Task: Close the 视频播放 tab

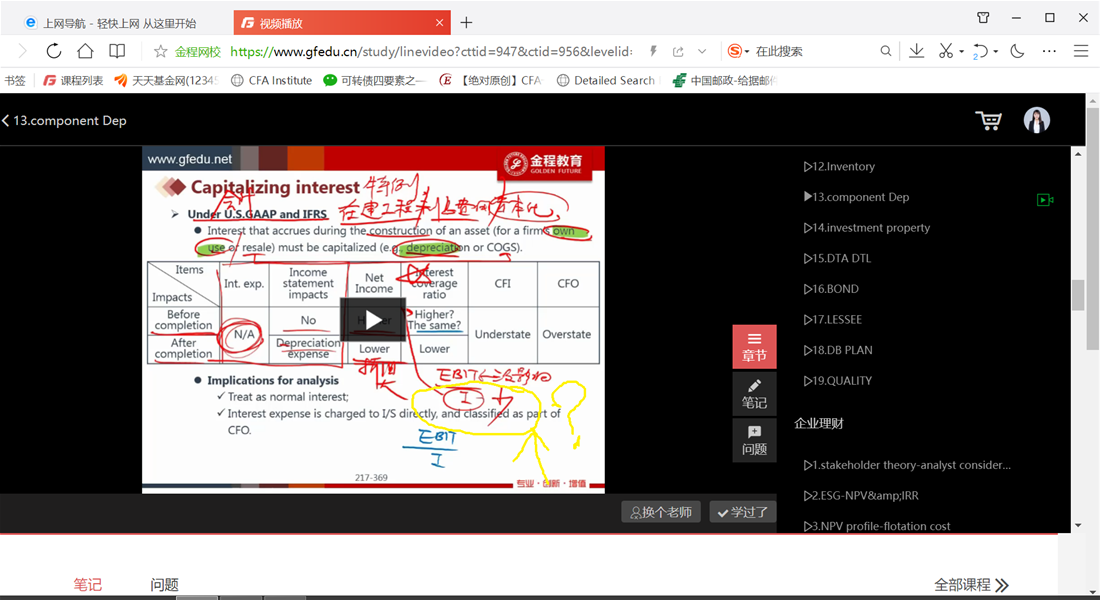Action: (439, 22)
